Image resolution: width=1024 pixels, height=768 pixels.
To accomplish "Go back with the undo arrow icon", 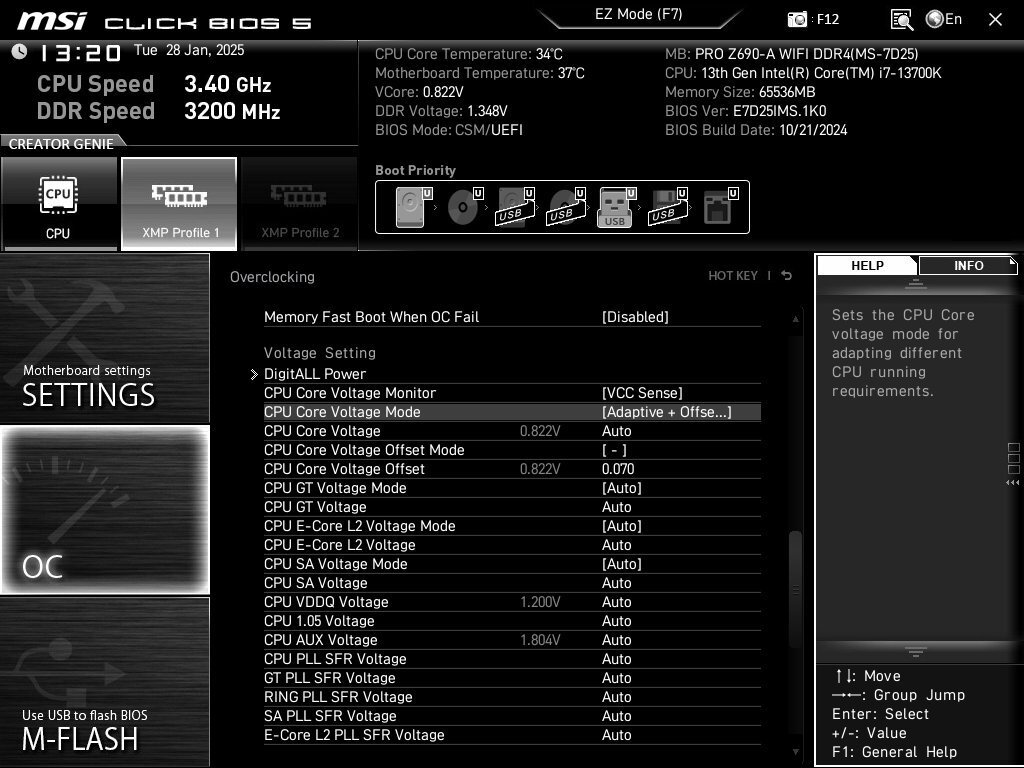I will (787, 276).
